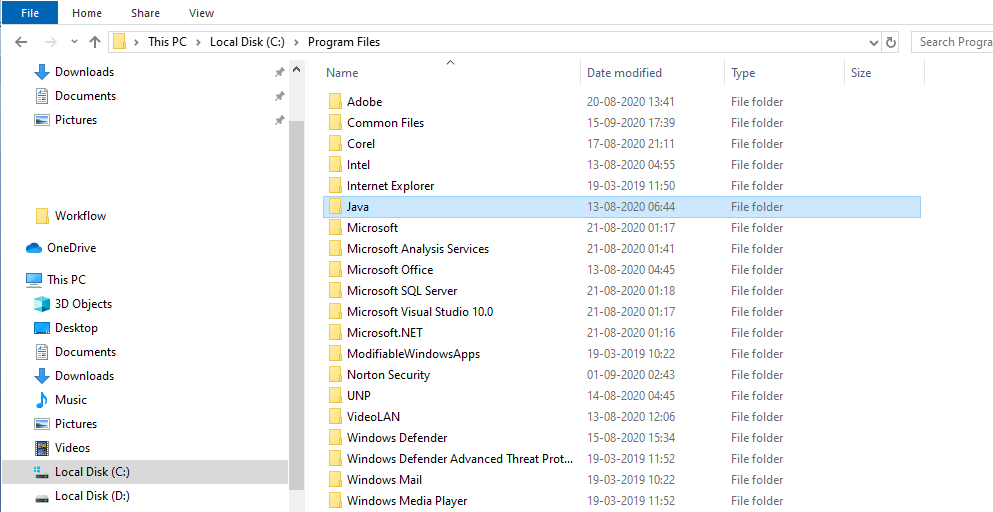Open Downloads in Quick access
Viewport: 993px width, 512px height.
[84, 72]
